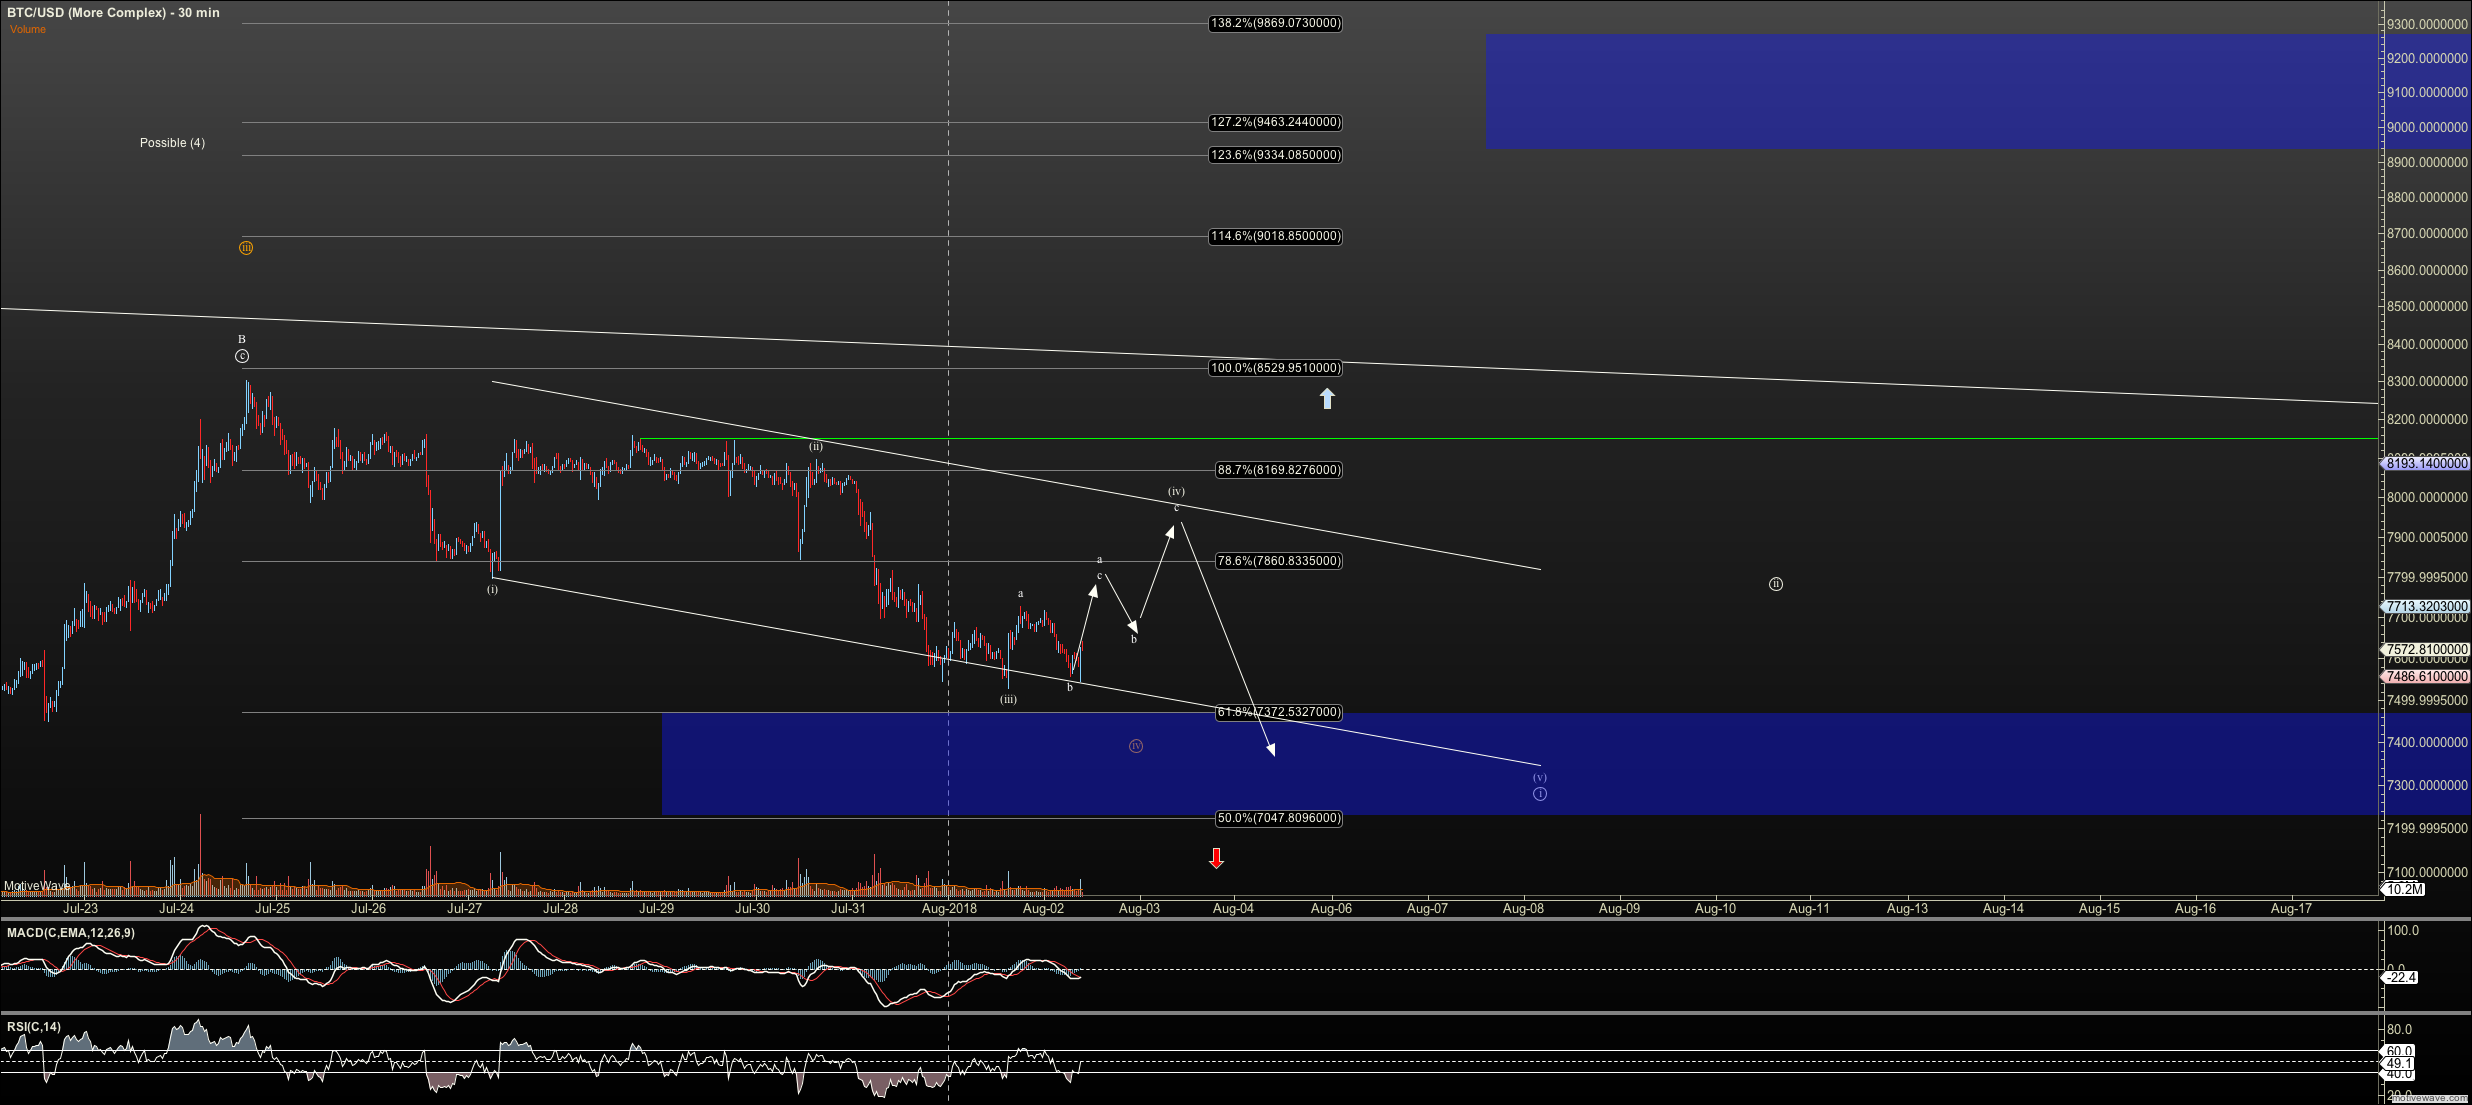Select the 61.8%(7372.5327000) Fibonacci label
The height and width of the screenshot is (1105, 2472).
tap(1278, 712)
